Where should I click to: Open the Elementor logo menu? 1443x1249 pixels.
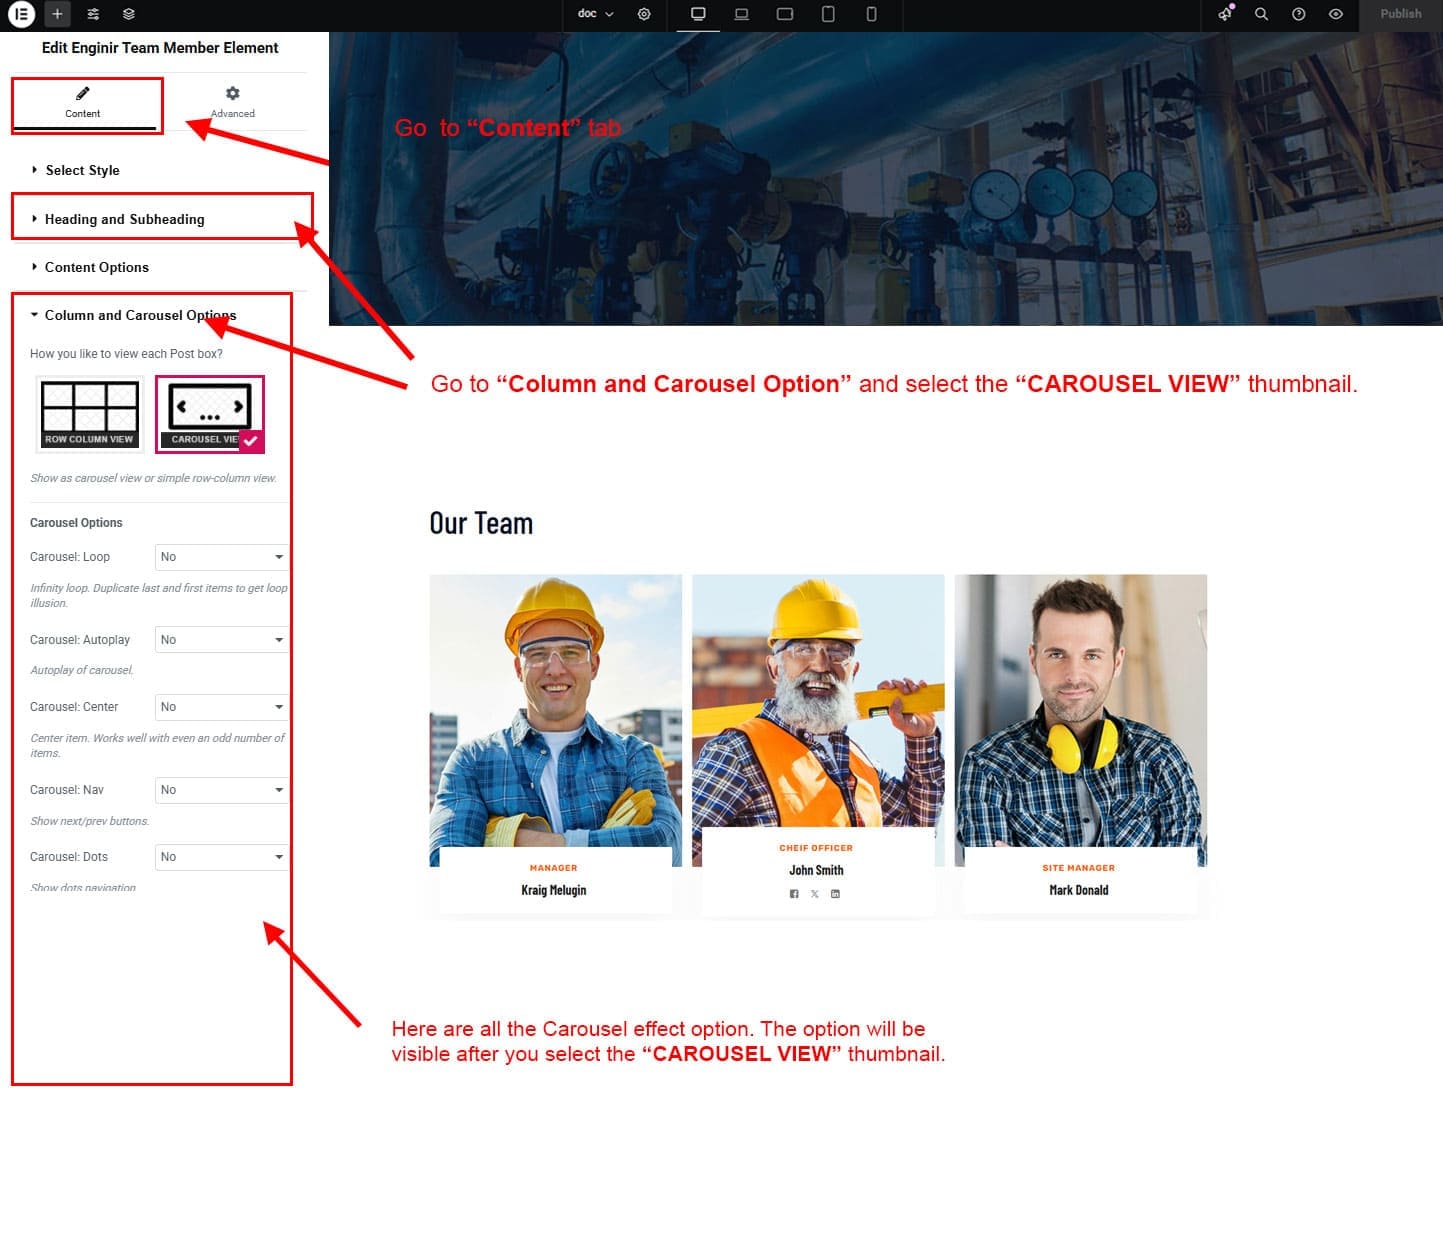(21, 14)
